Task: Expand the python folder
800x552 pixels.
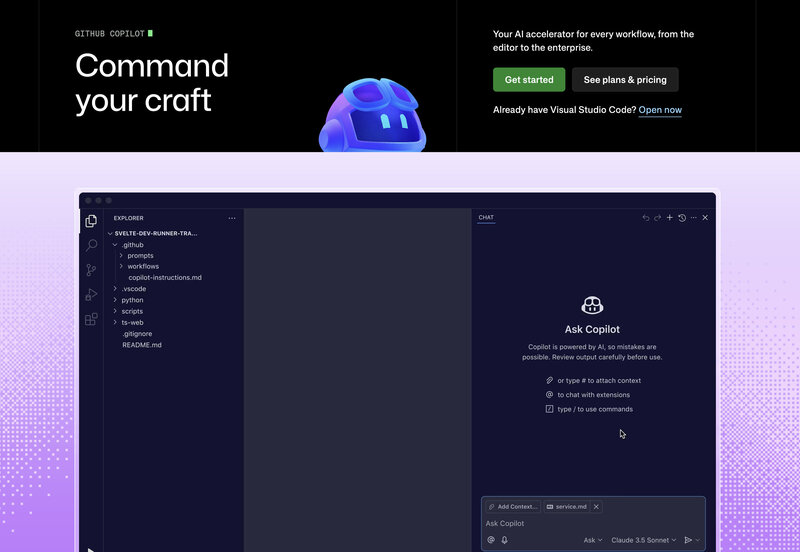Action: 115,300
